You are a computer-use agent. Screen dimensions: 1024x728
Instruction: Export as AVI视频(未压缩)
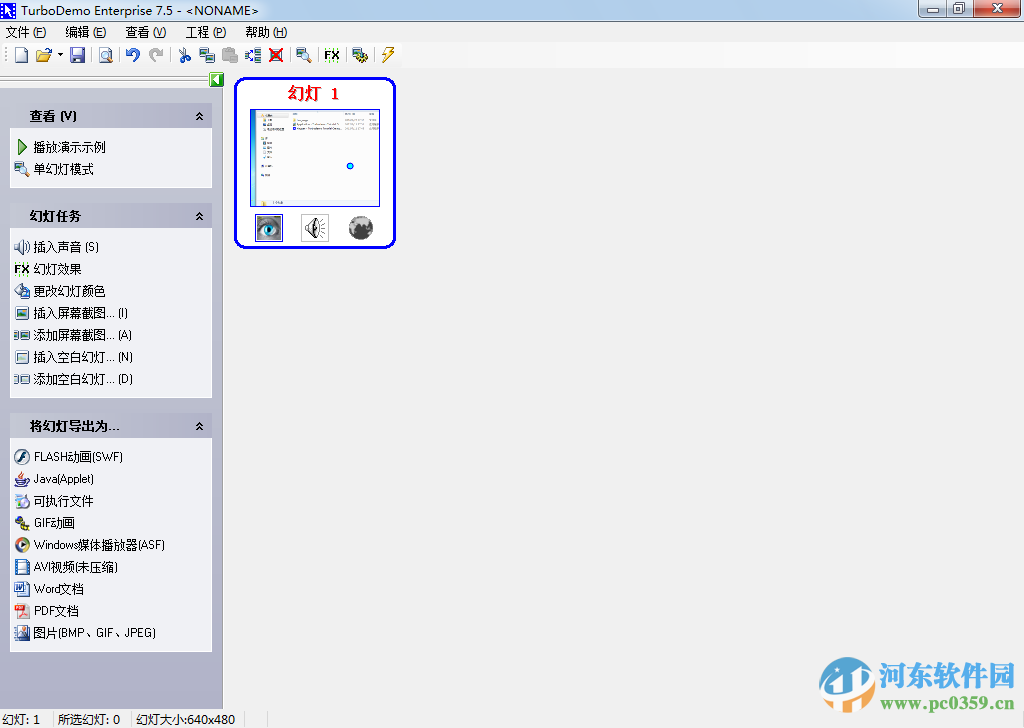point(67,567)
